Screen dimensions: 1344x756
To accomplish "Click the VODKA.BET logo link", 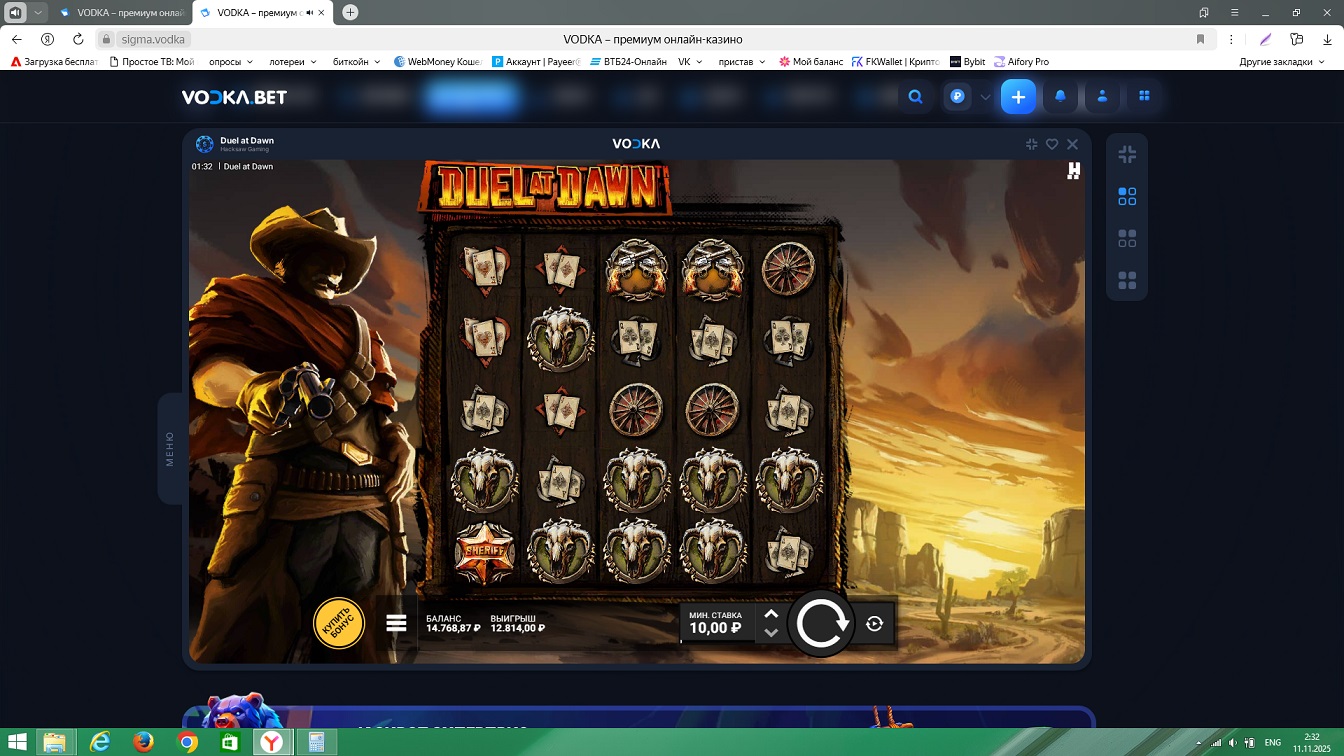I will tap(234, 97).
